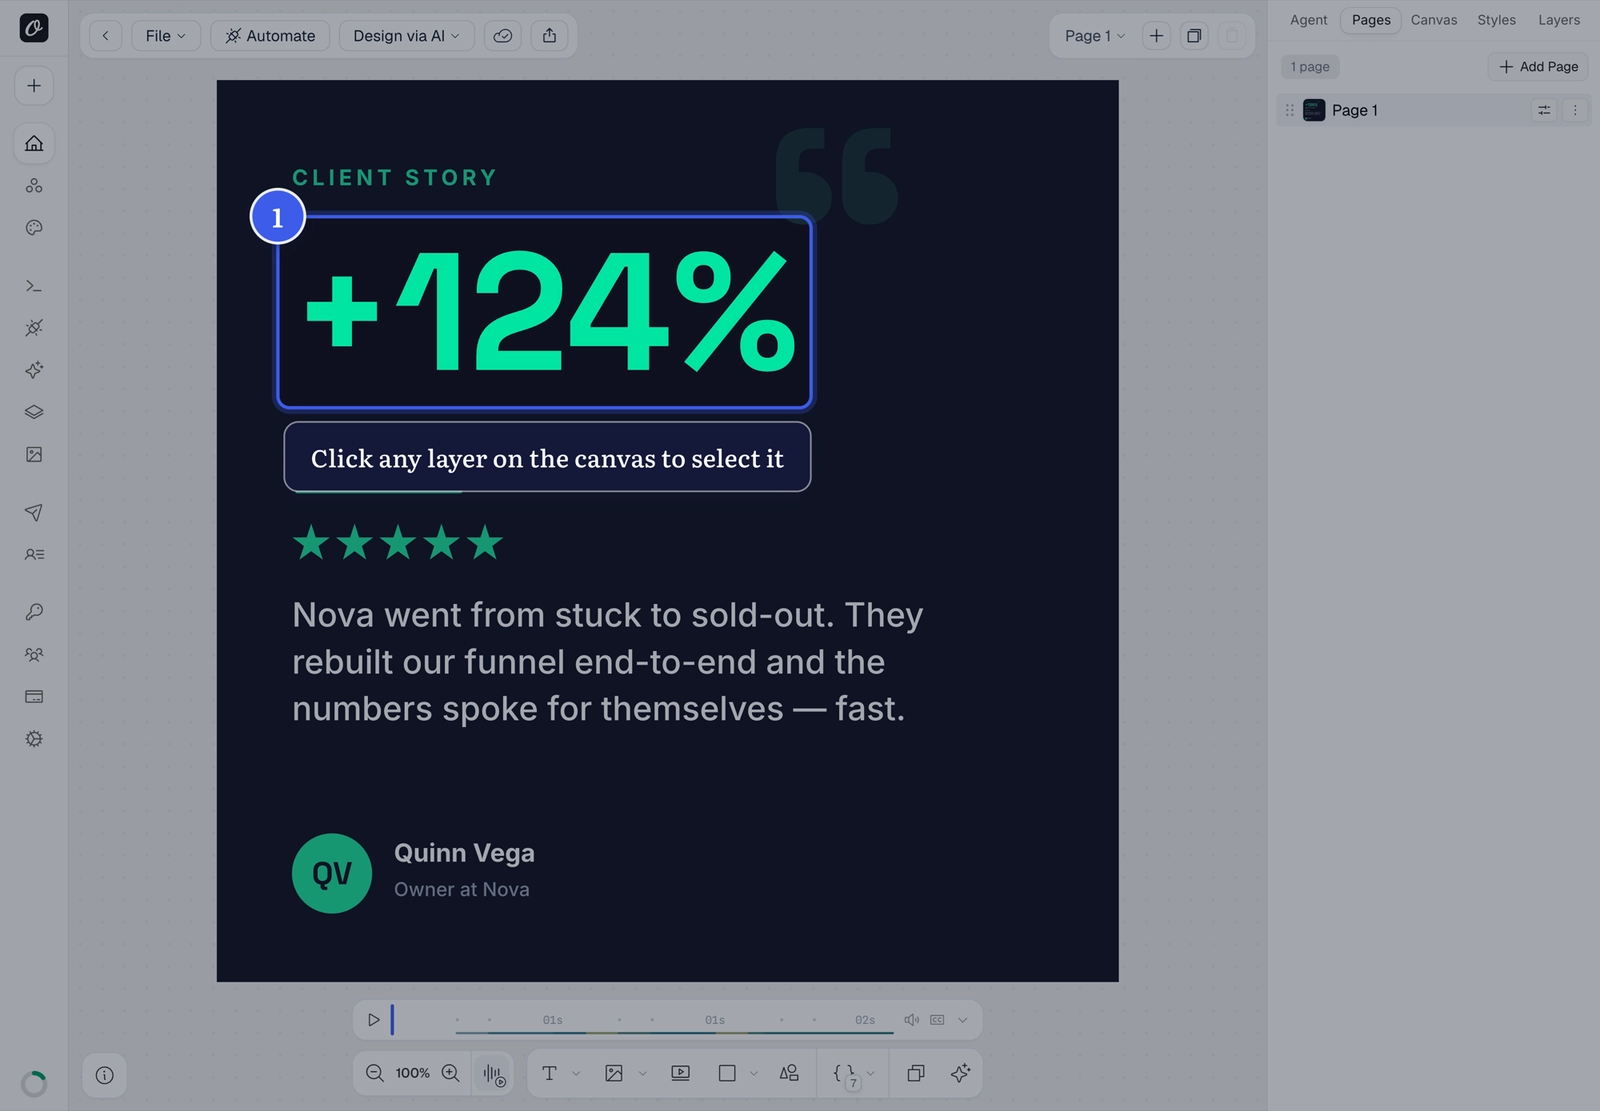Switch to the Agent tab
The height and width of the screenshot is (1111, 1600).
[x=1308, y=20]
